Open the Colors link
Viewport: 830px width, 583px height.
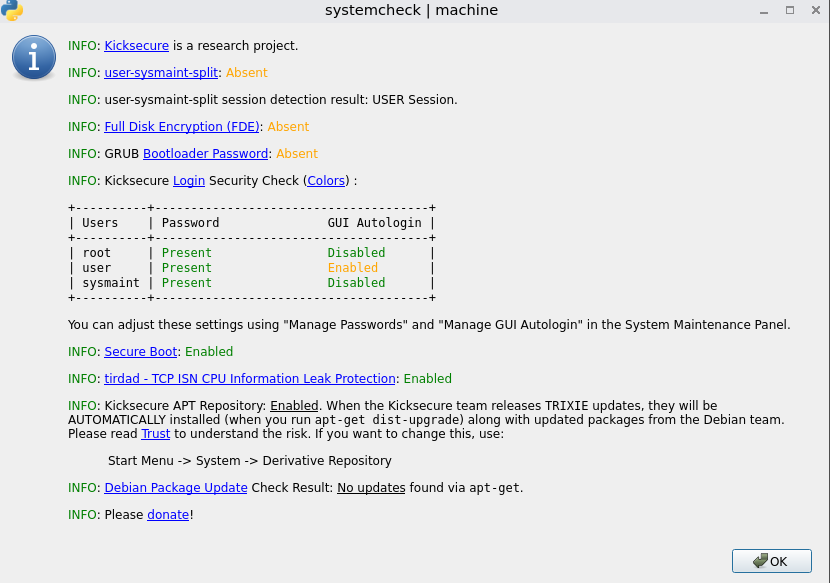point(326,181)
